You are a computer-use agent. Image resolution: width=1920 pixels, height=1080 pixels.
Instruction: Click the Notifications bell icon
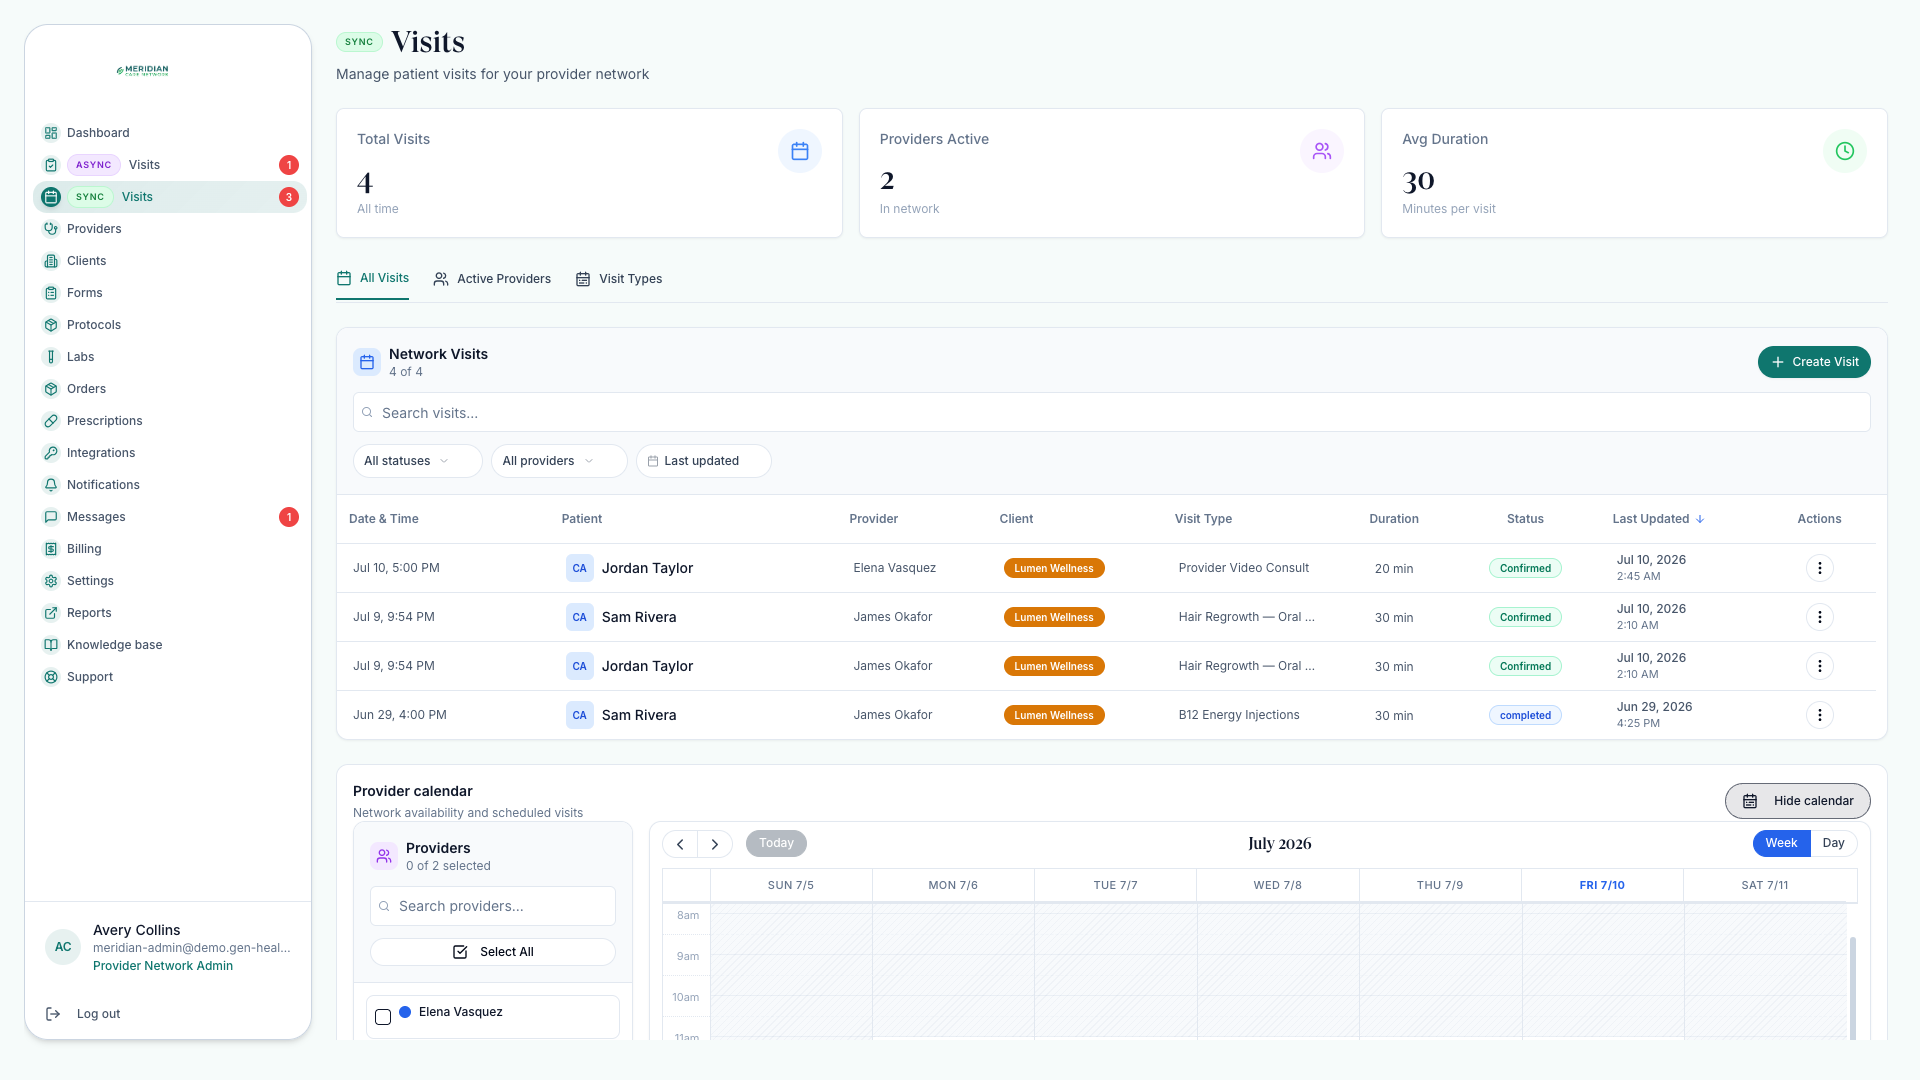point(51,485)
